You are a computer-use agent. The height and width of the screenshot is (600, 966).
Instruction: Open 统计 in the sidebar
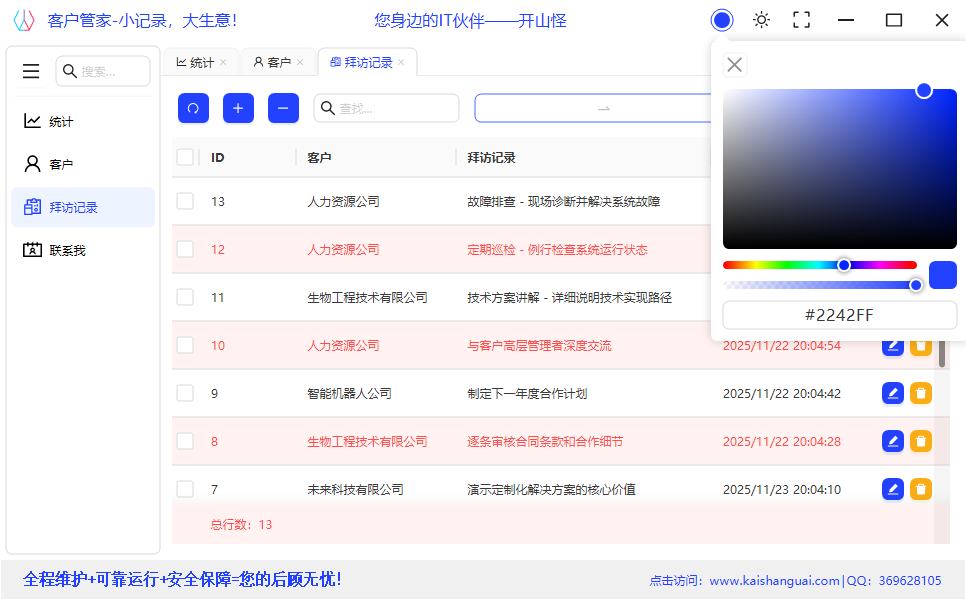tap(83, 121)
